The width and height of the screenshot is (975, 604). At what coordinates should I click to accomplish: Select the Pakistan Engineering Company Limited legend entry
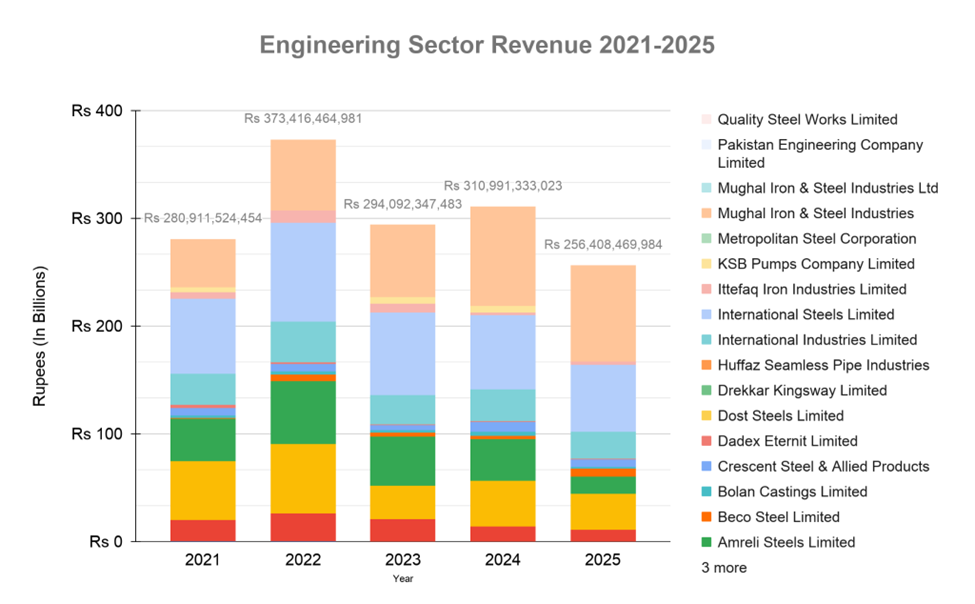coord(820,153)
